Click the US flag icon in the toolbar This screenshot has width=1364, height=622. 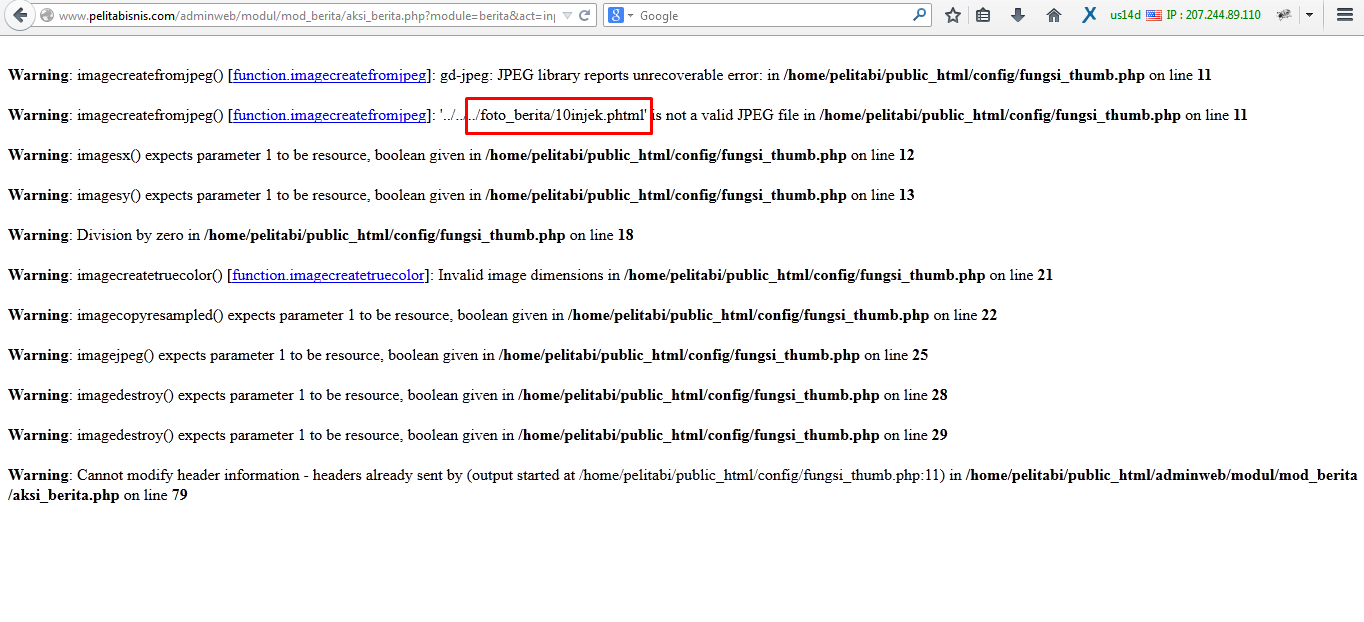coord(1154,15)
